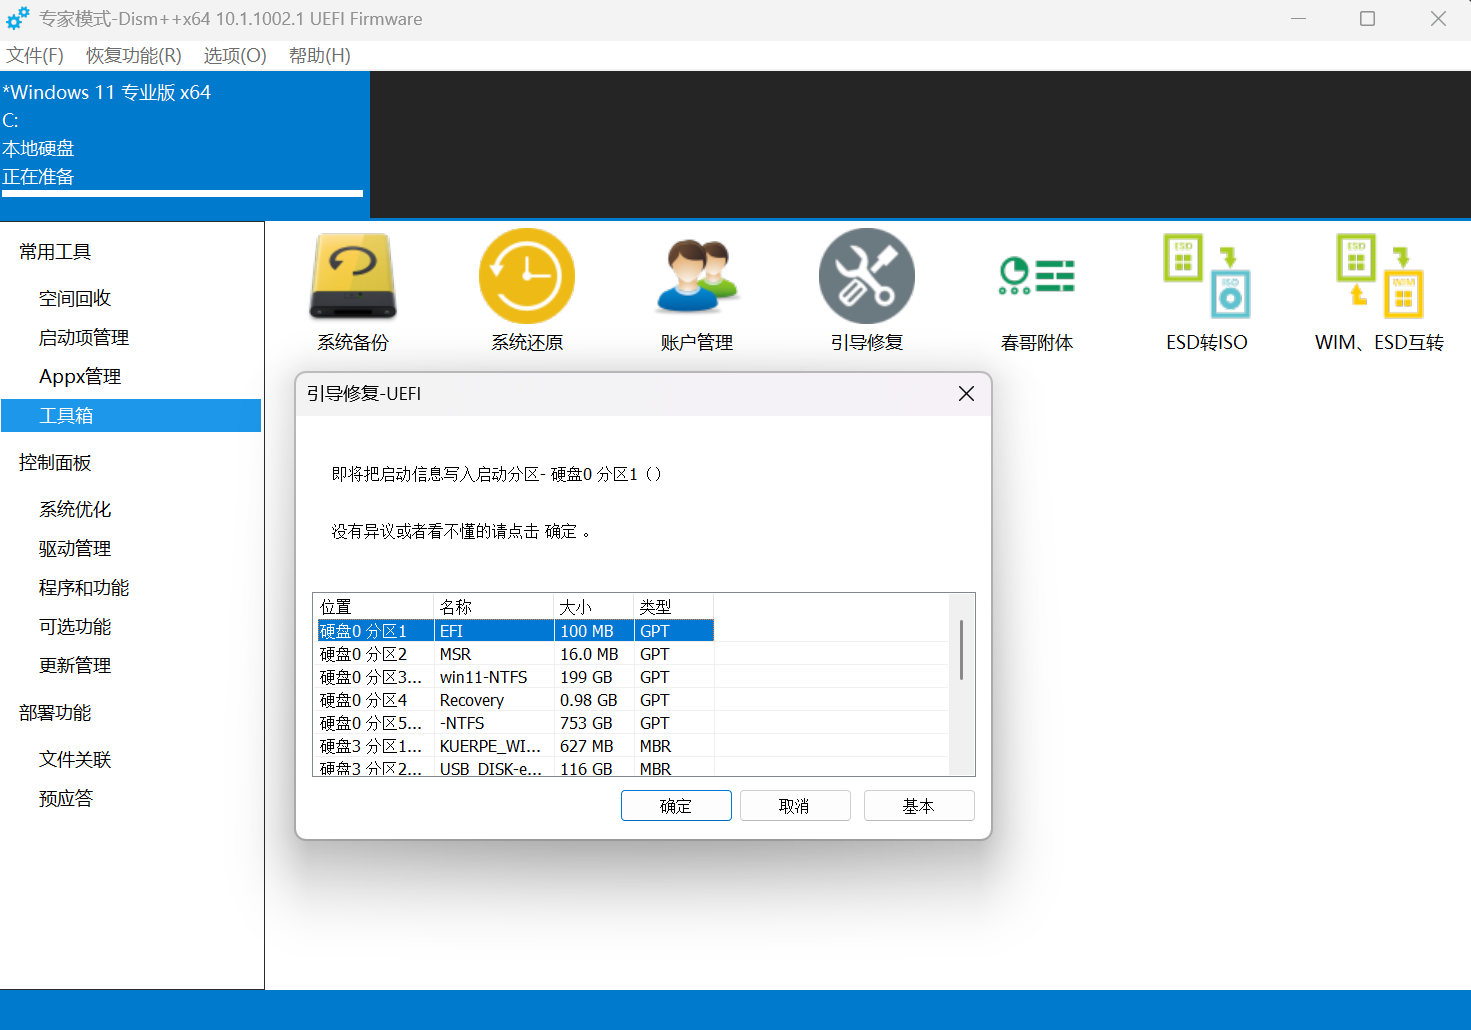Click the 位置 column header
1471x1030 pixels.
pos(374,607)
